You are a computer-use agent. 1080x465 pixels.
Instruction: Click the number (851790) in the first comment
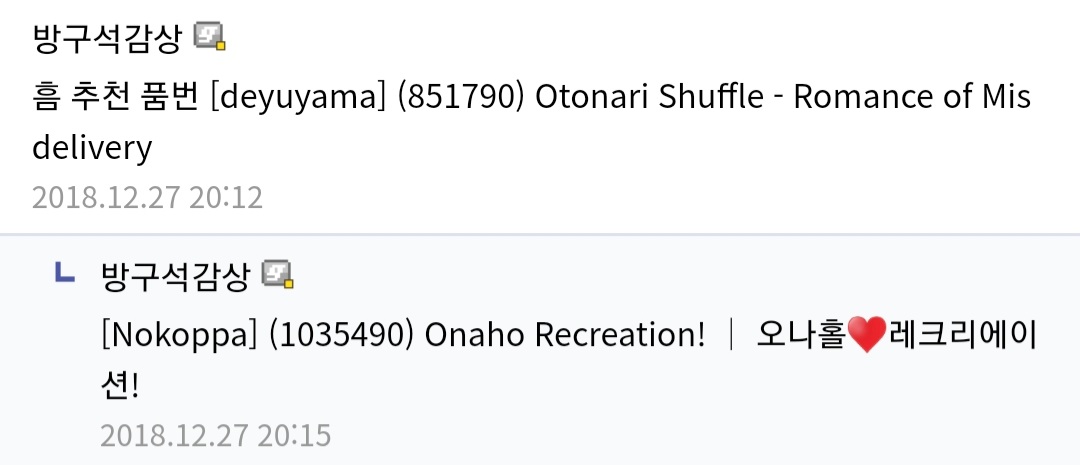(x=461, y=97)
